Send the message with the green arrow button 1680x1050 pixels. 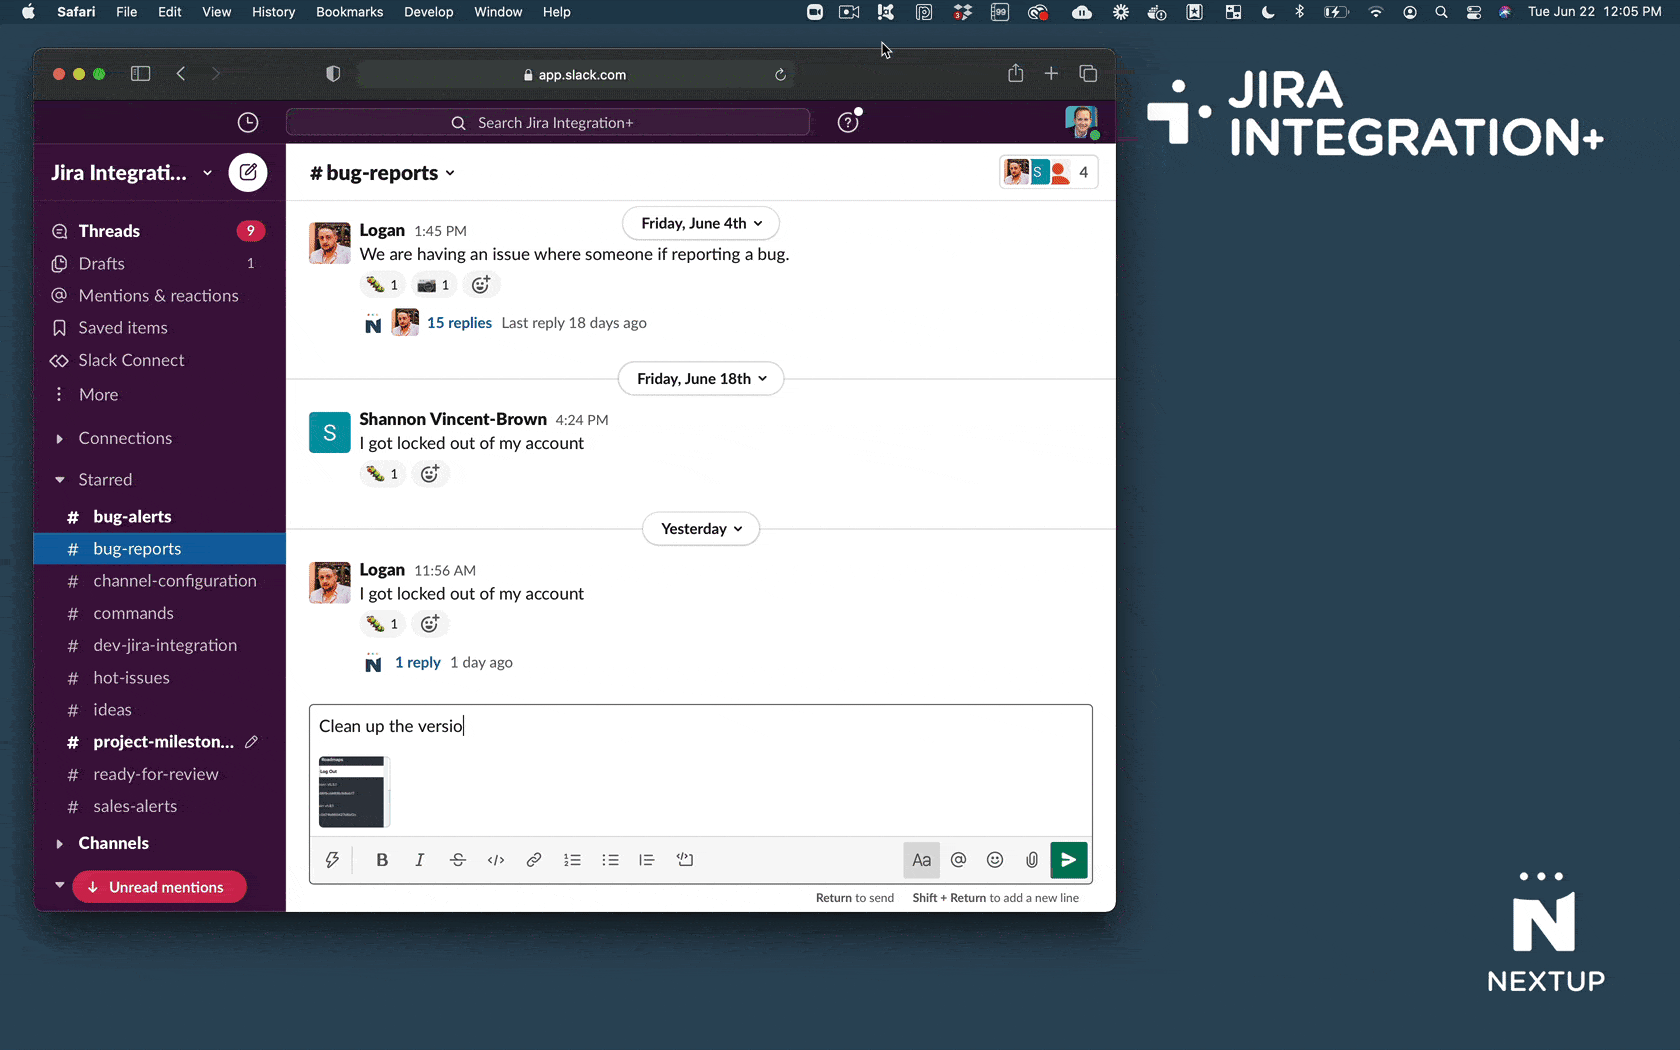click(1069, 860)
